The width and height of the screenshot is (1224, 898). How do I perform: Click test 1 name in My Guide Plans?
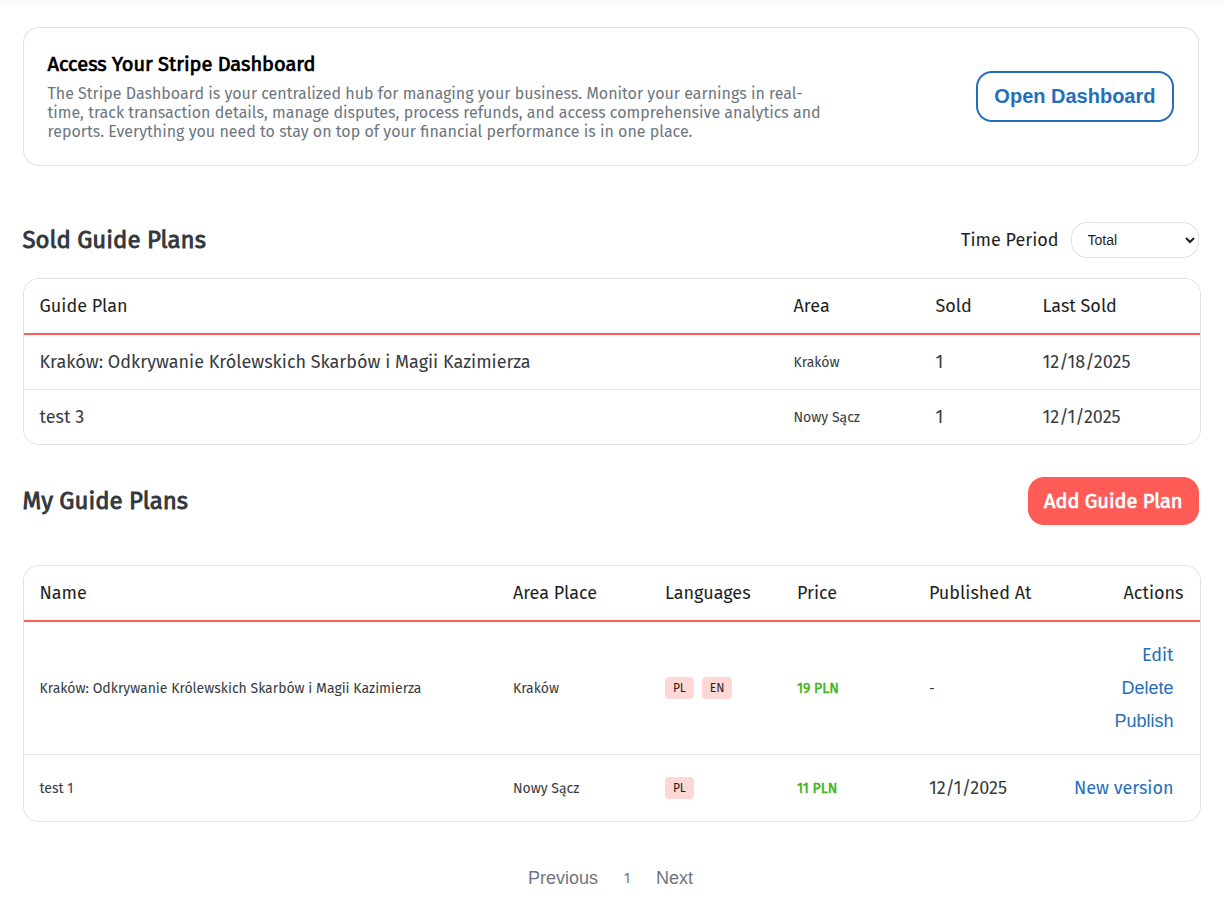[57, 788]
